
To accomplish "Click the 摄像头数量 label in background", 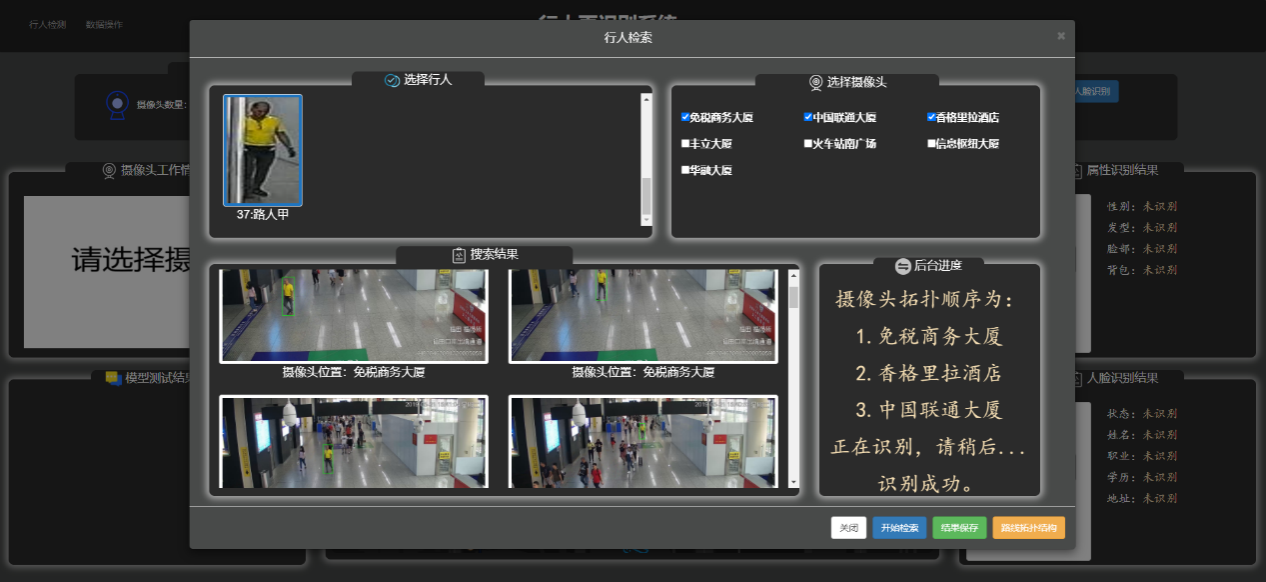I will tap(162, 104).
